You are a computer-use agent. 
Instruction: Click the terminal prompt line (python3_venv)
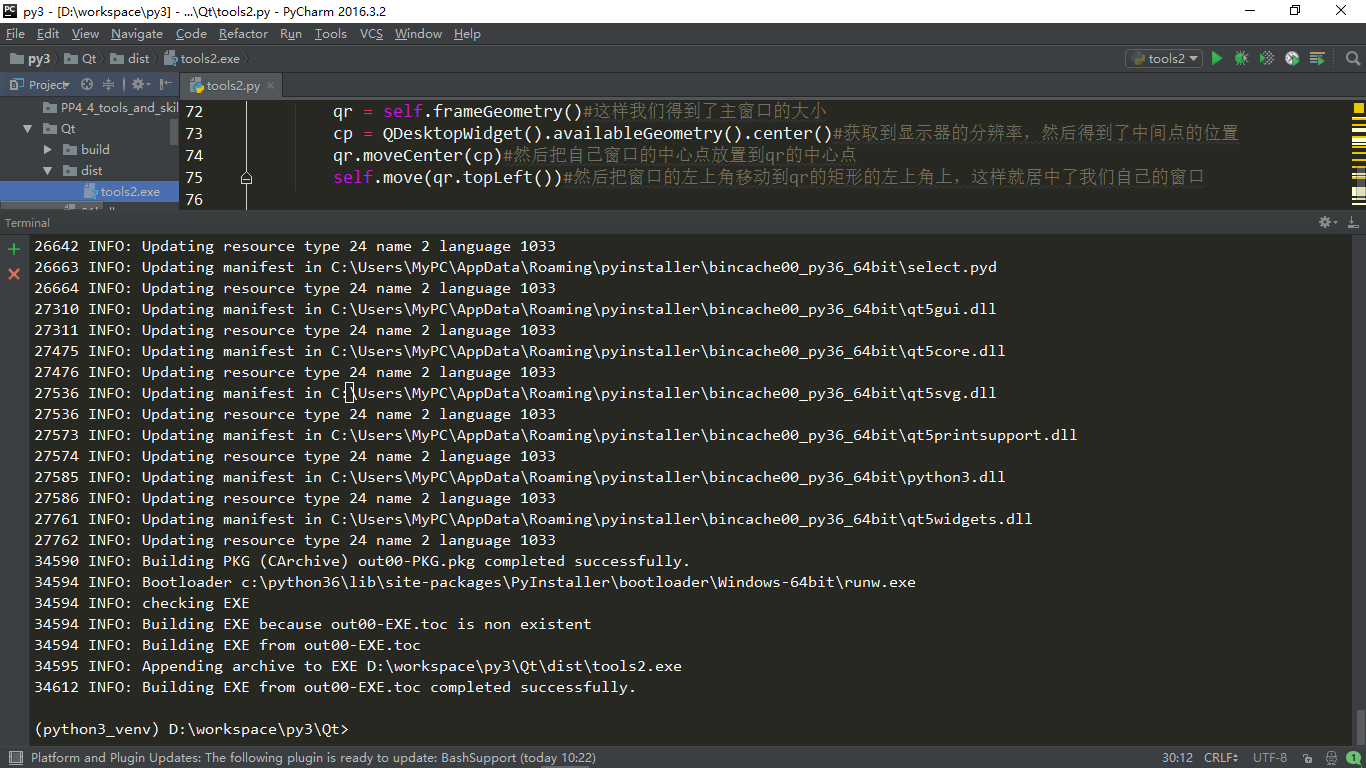[x=191, y=729]
